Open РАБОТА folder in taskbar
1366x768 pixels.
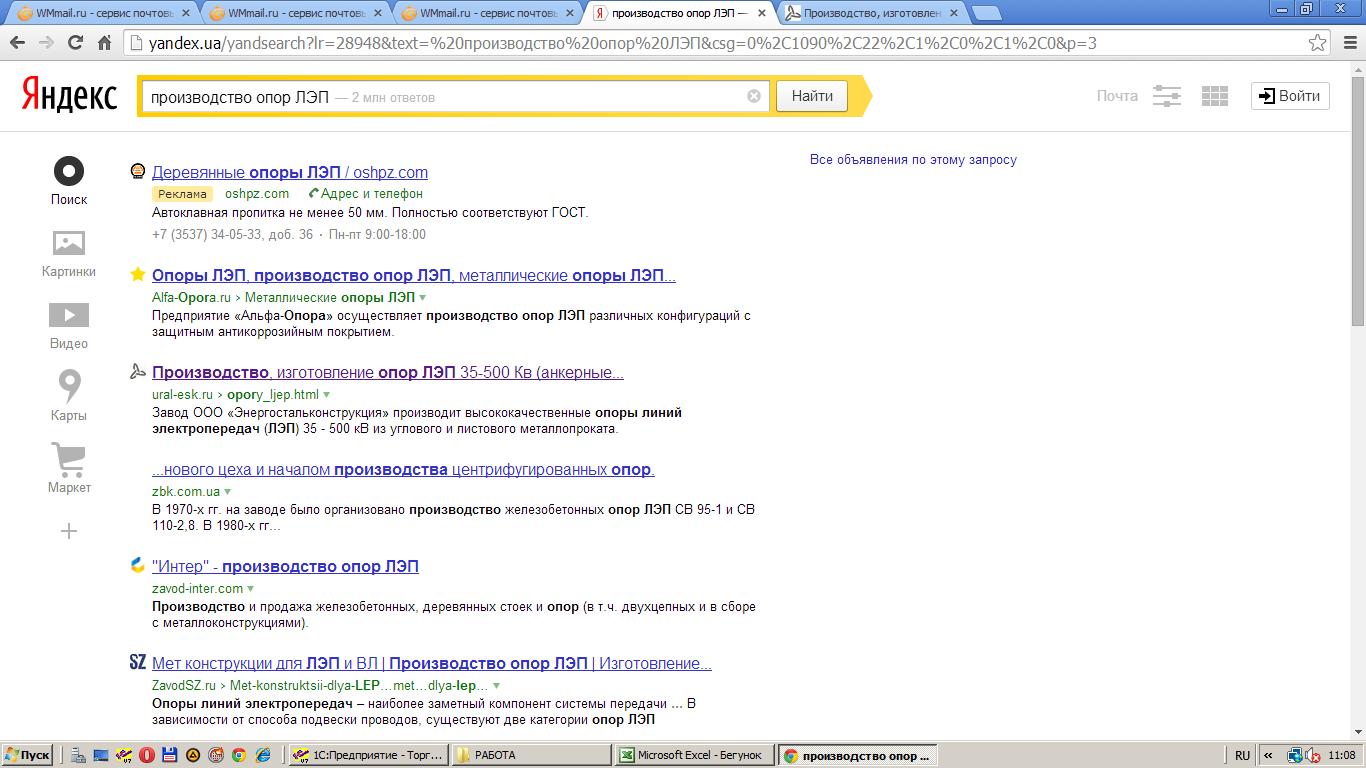[530, 755]
